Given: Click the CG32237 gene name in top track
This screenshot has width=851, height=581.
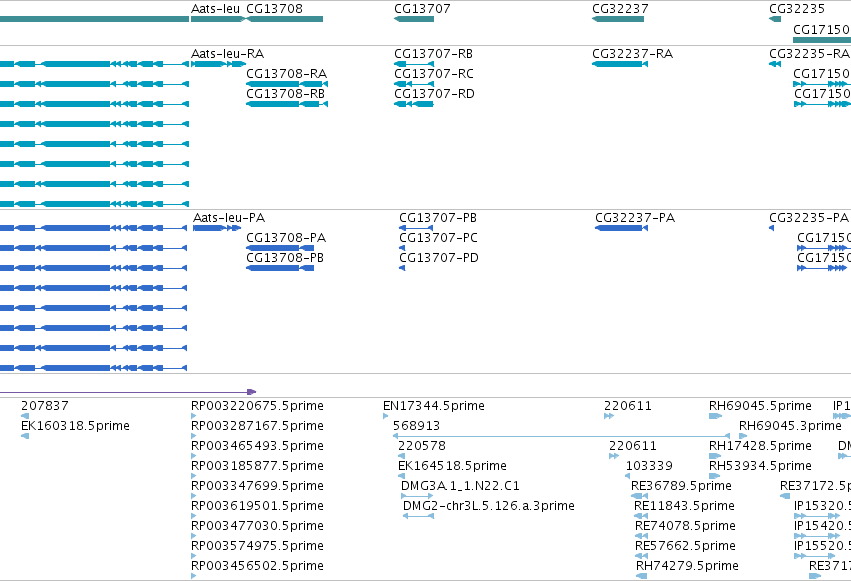Looking at the screenshot, I should pos(620,9).
